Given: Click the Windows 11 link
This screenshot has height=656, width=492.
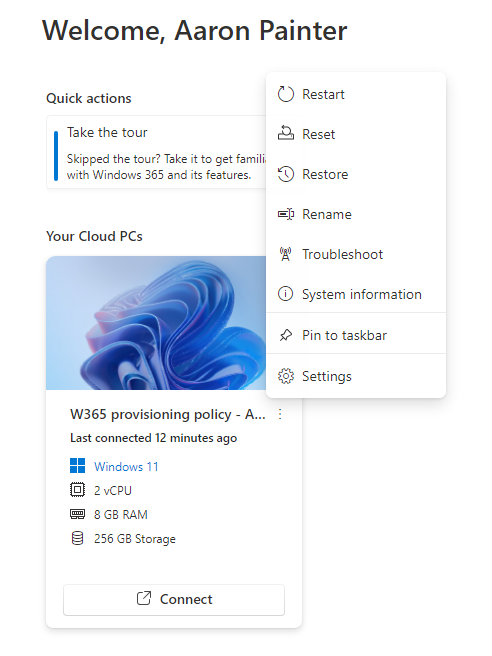Looking at the screenshot, I should (x=126, y=466).
